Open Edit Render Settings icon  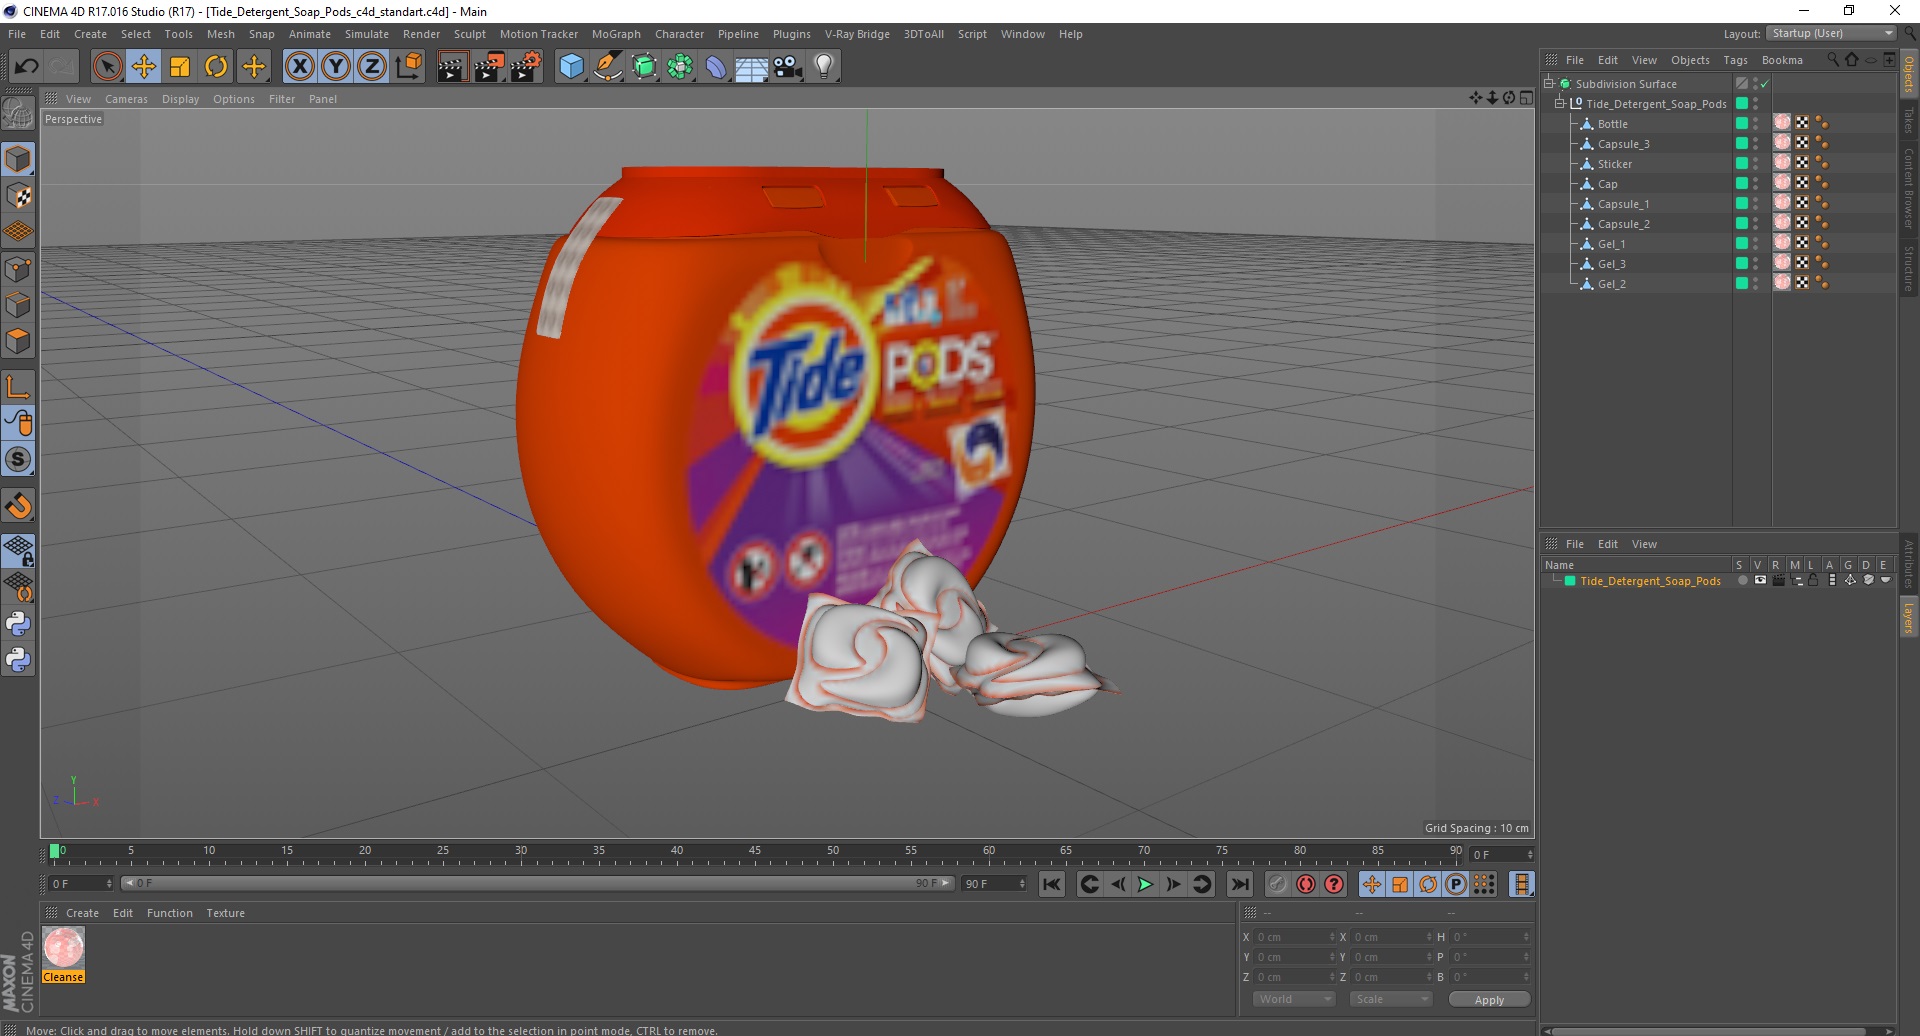[526, 67]
